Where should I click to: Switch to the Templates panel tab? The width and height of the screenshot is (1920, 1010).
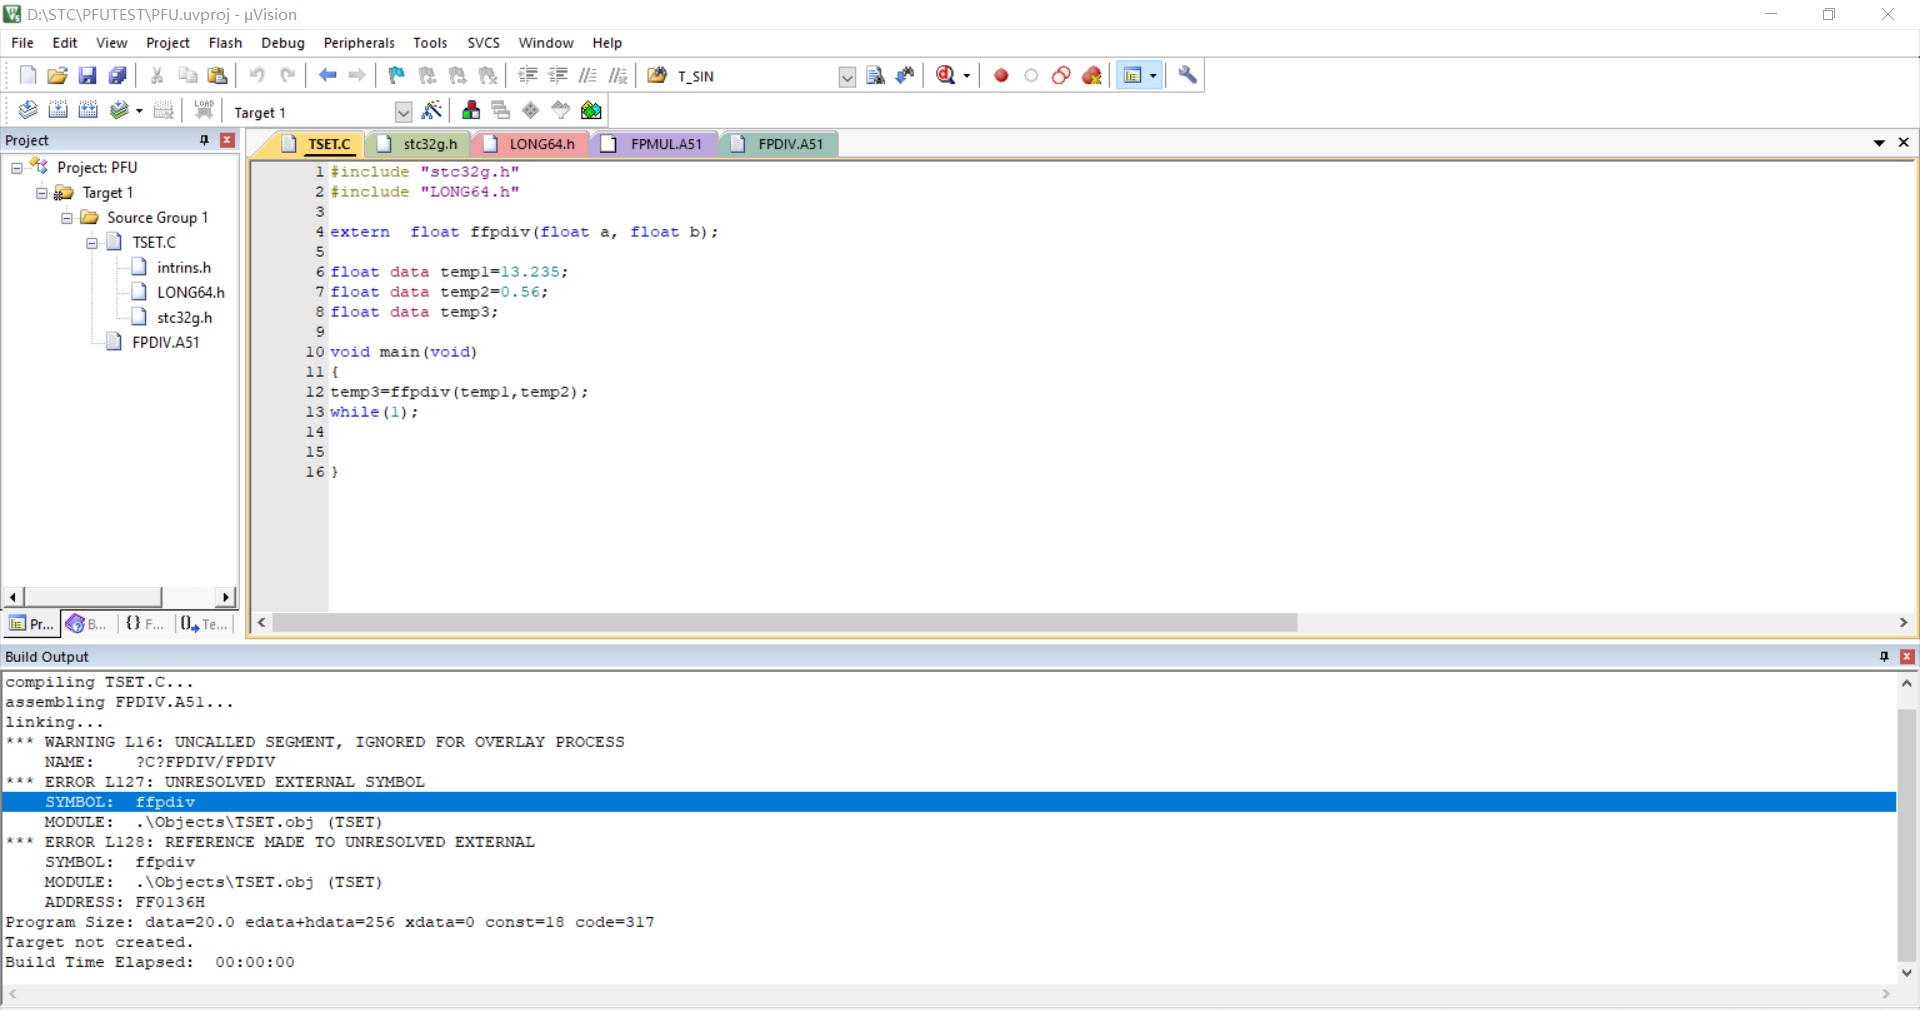[x=204, y=624]
